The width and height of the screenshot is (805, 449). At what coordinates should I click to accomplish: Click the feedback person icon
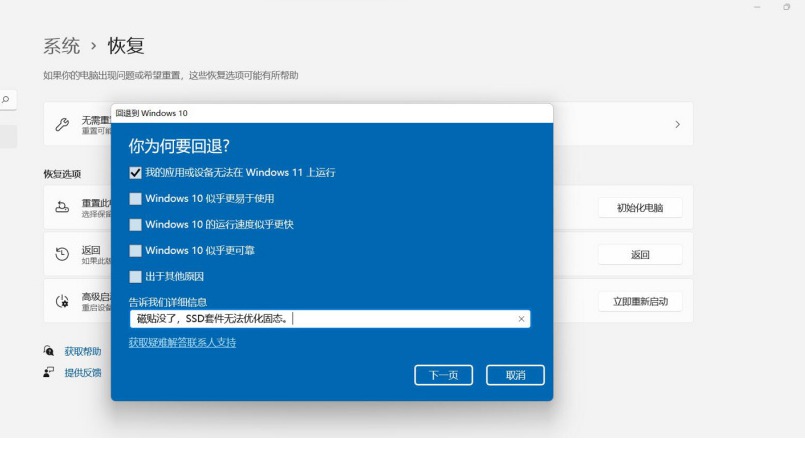click(49, 372)
